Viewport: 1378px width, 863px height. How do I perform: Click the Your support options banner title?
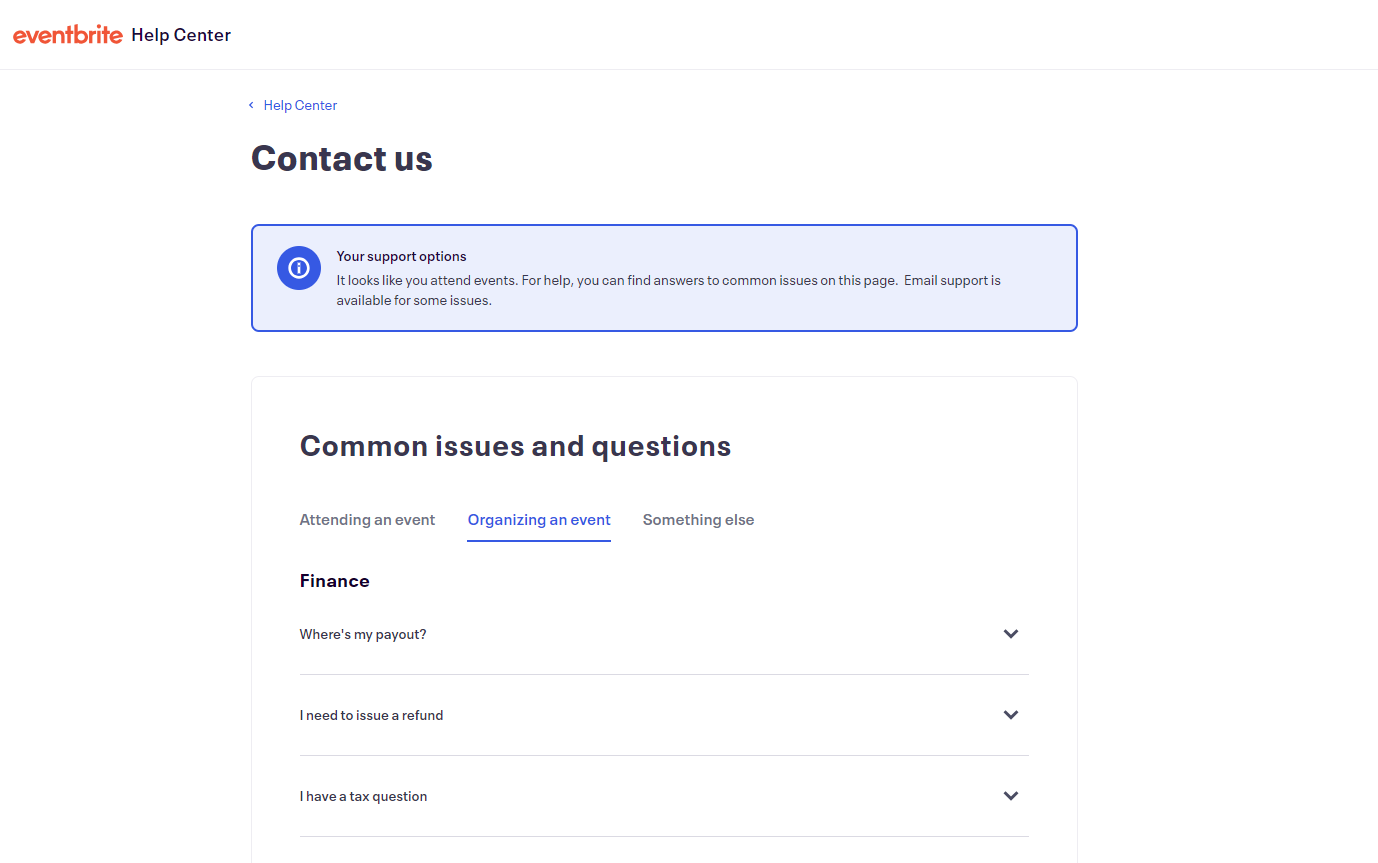click(401, 256)
